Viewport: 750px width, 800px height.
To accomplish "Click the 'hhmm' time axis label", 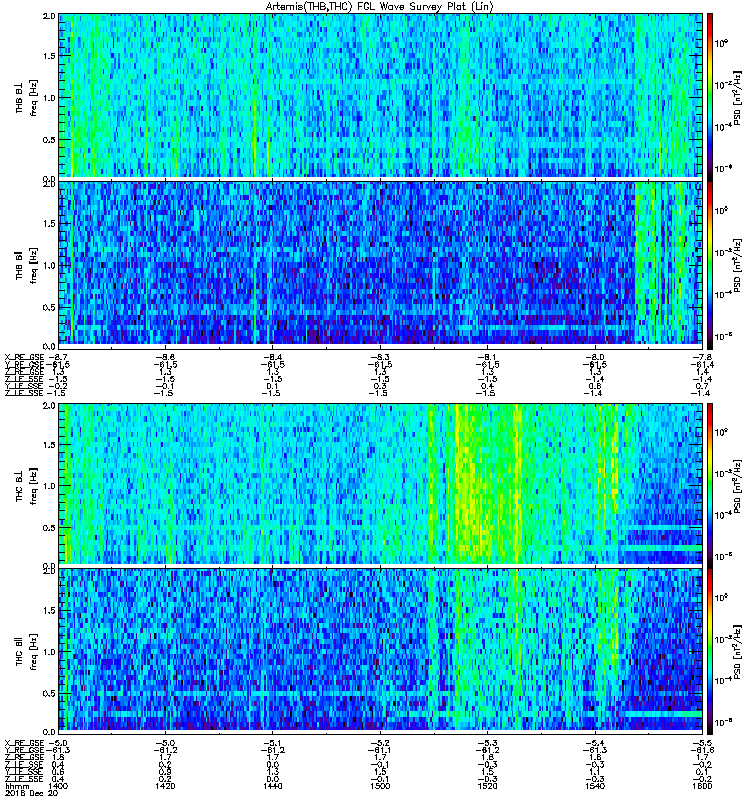I will pyautogui.click(x=16, y=786).
